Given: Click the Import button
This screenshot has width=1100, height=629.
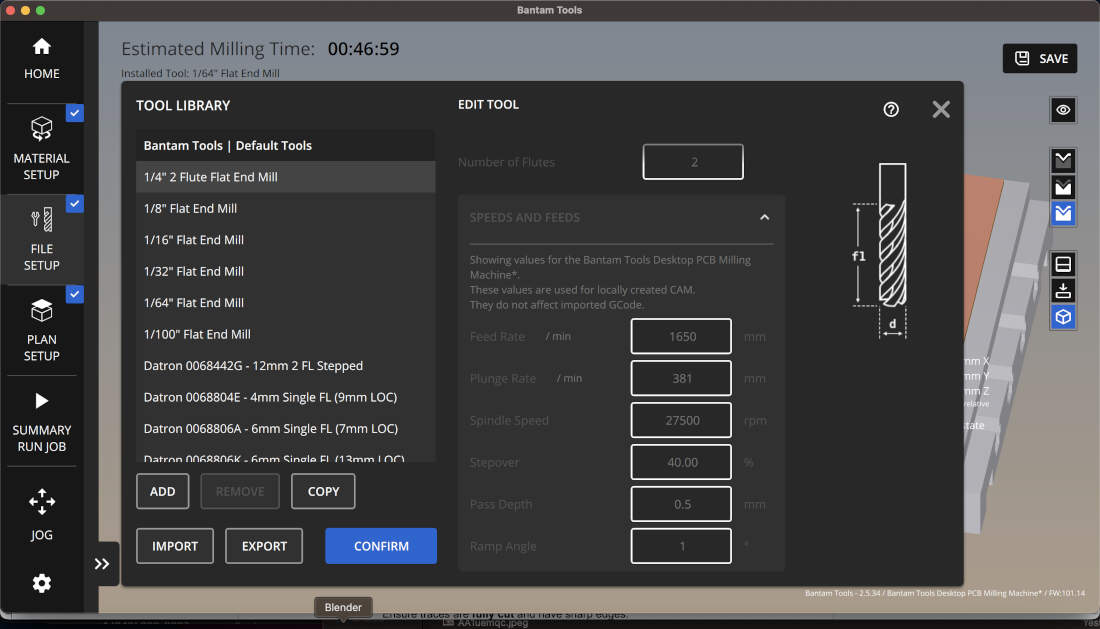Looking at the screenshot, I should point(175,546).
